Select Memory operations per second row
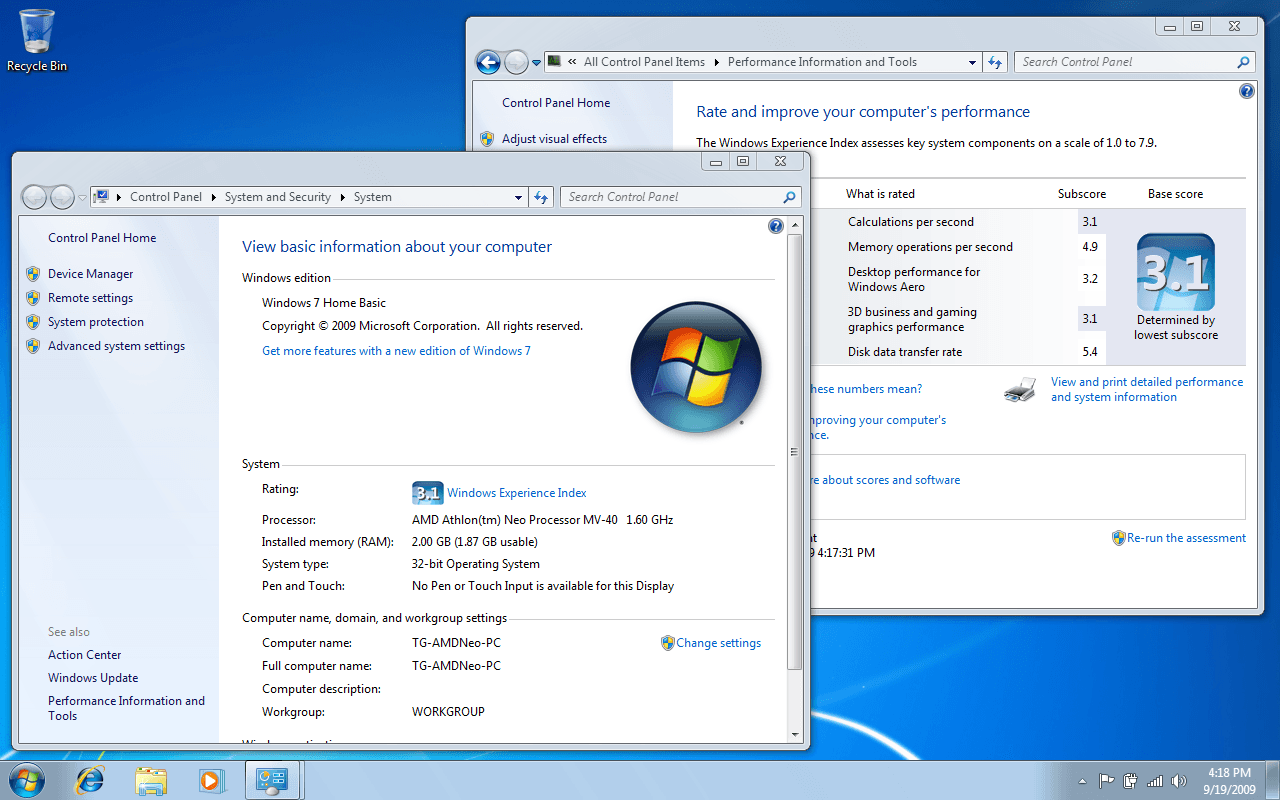Viewport: 1280px width, 800px height. 957,247
